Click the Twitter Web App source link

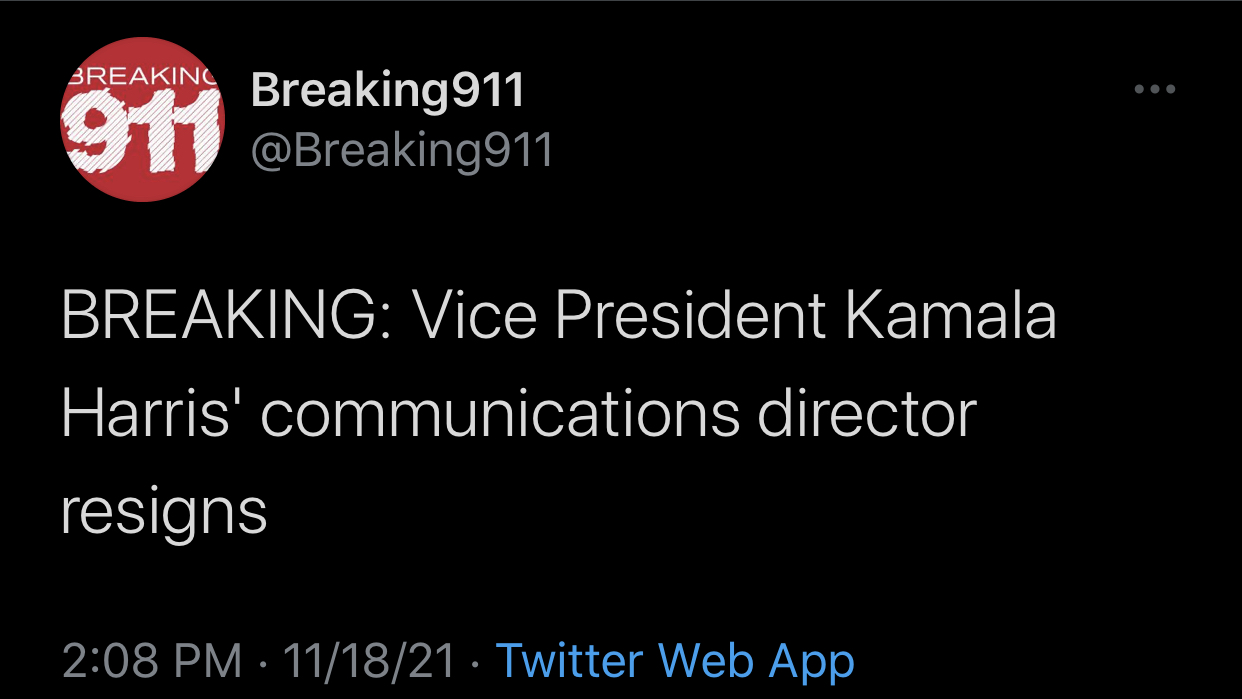coord(675,661)
